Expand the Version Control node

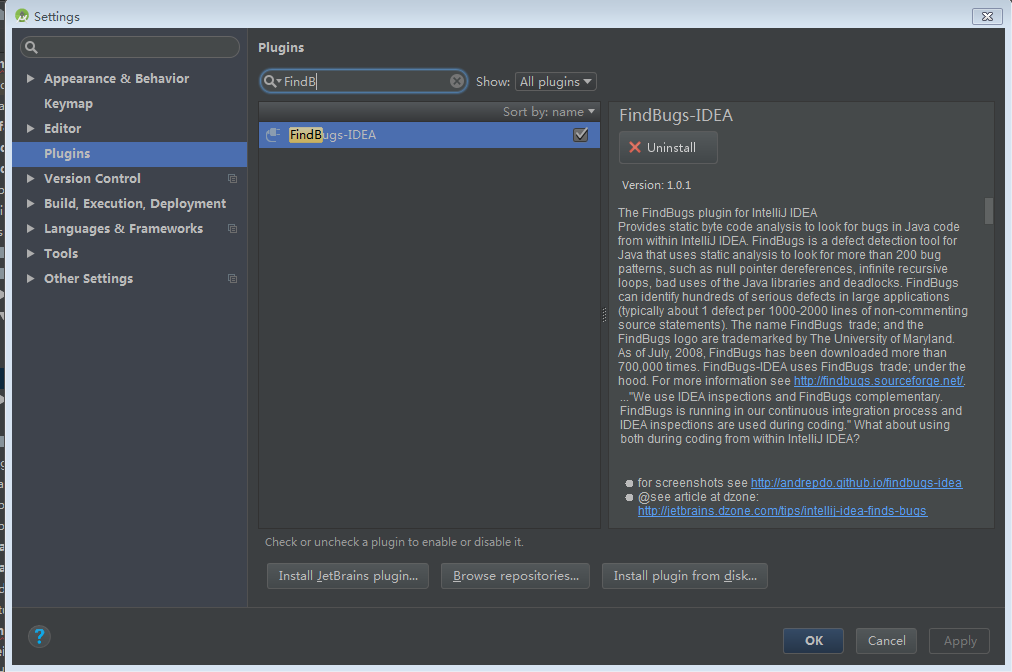click(30, 178)
